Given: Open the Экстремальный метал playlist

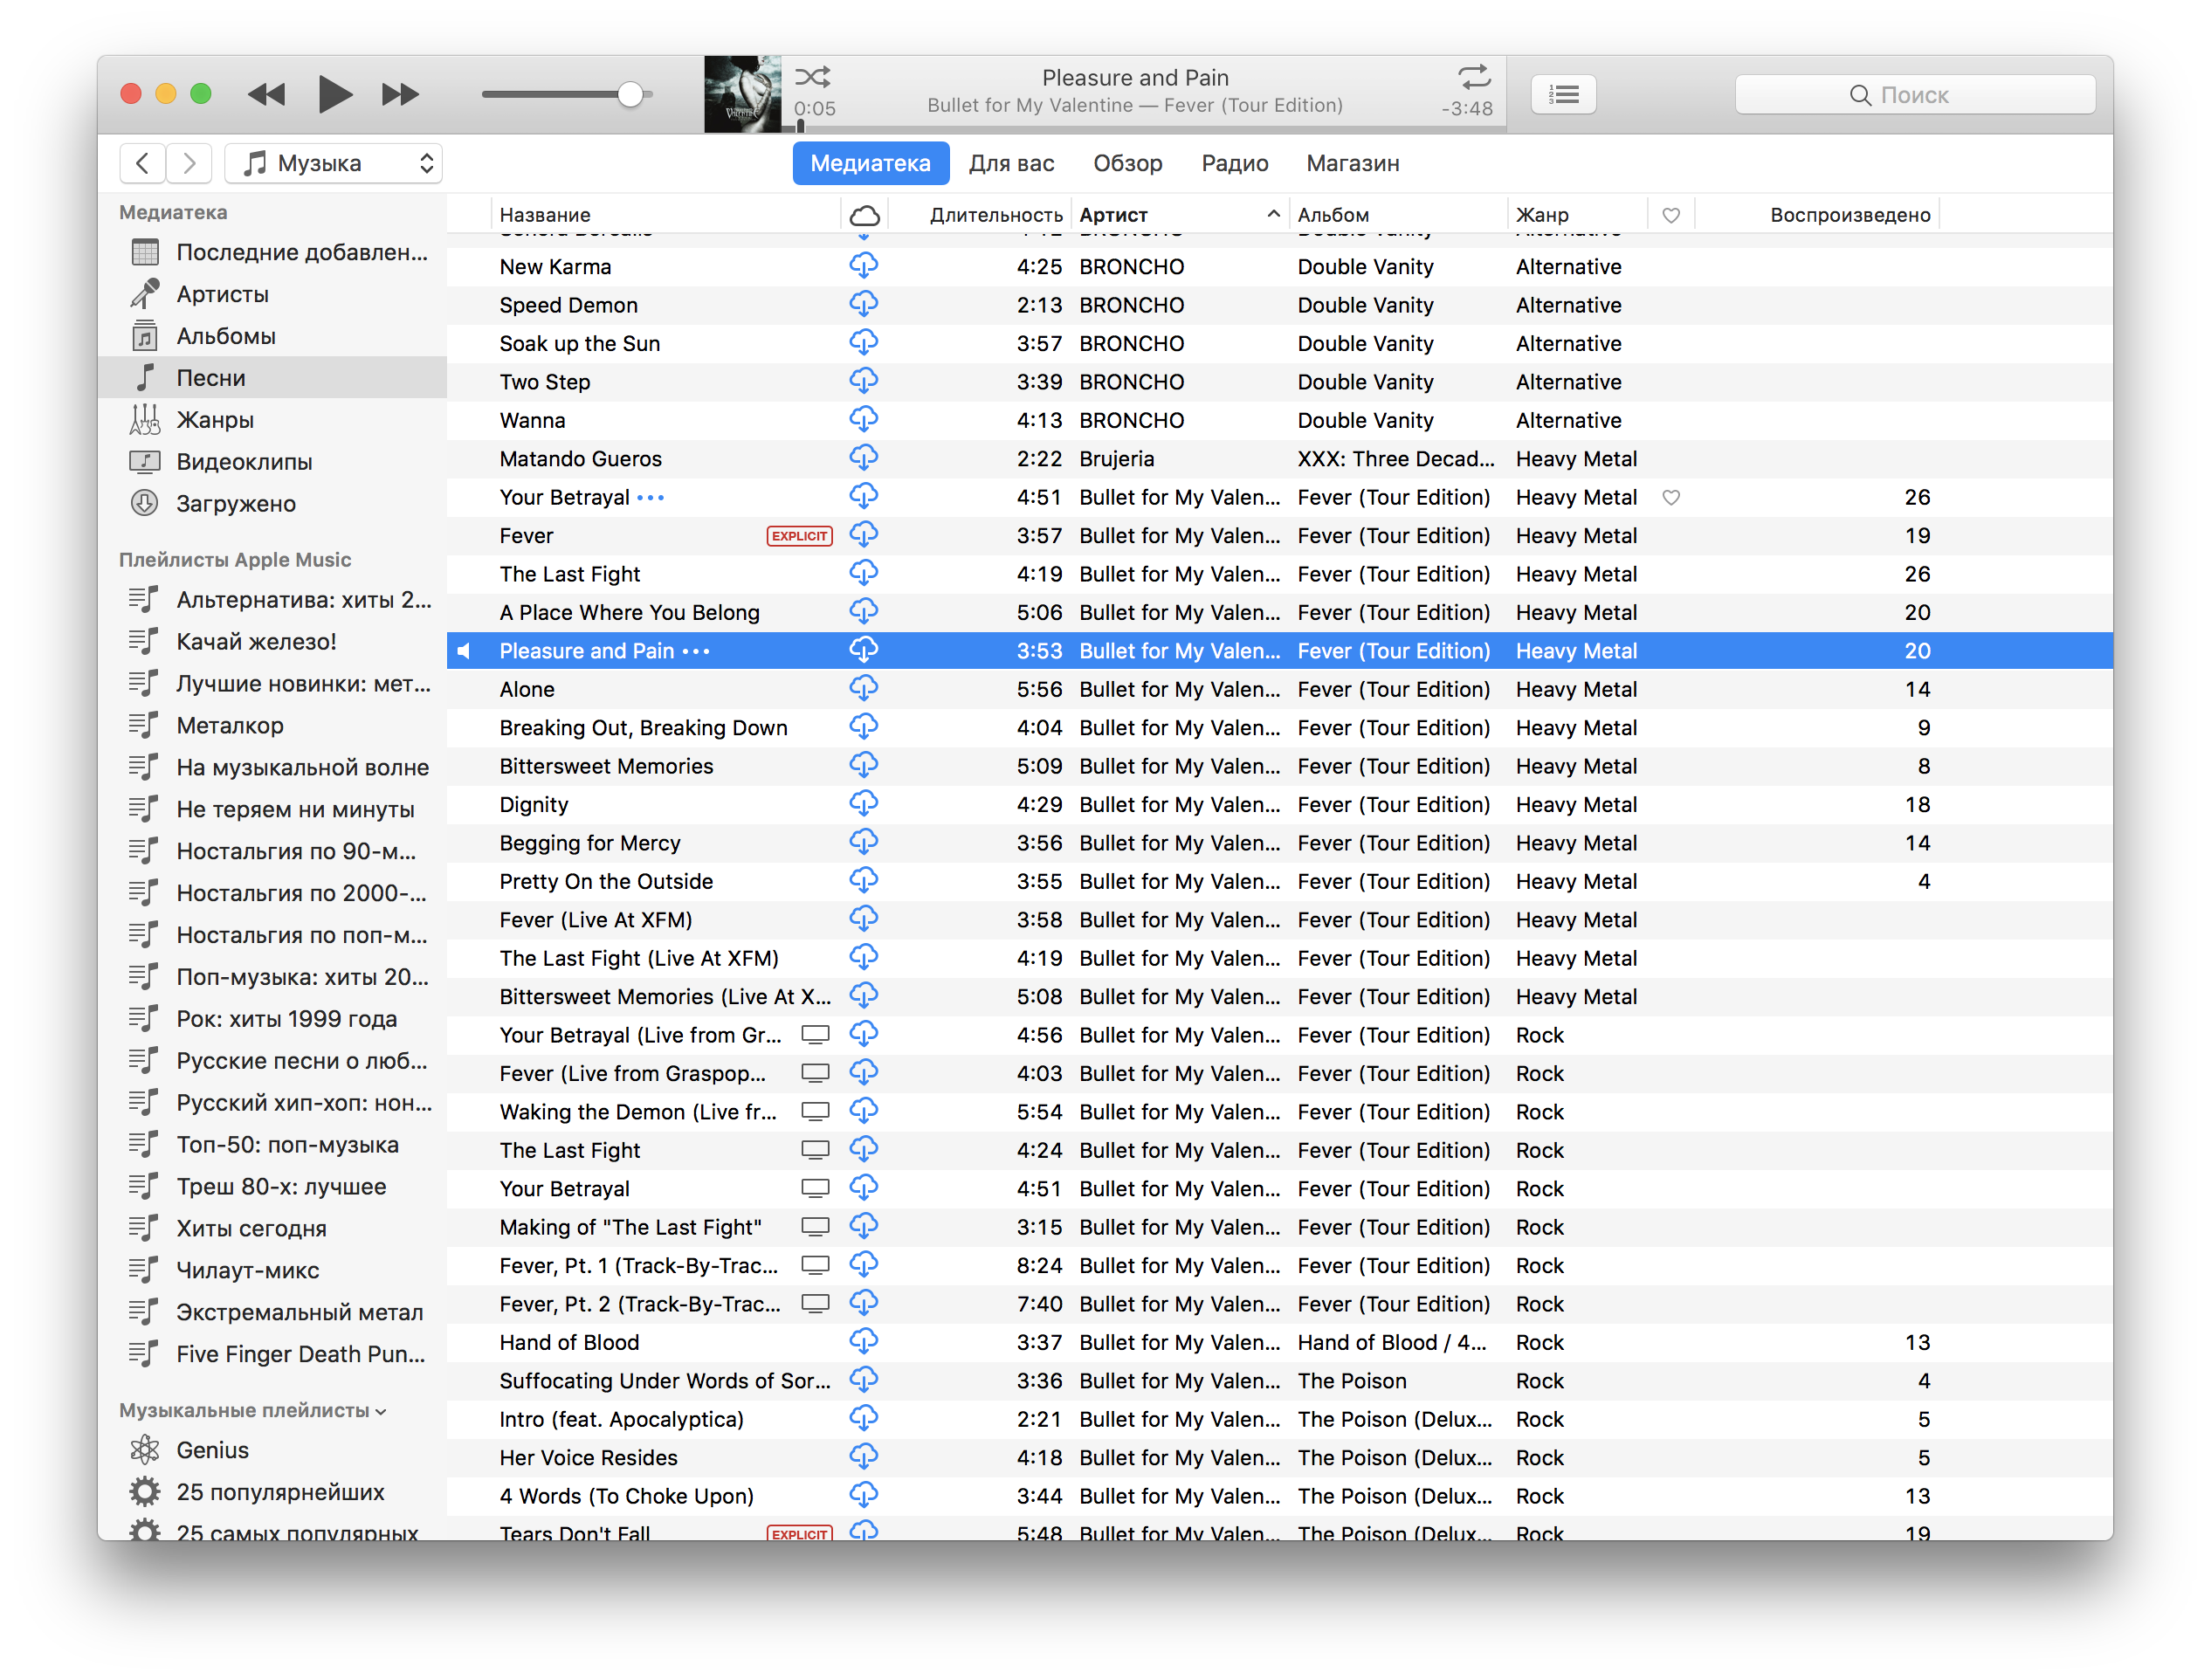Looking at the screenshot, I should click(x=272, y=1312).
